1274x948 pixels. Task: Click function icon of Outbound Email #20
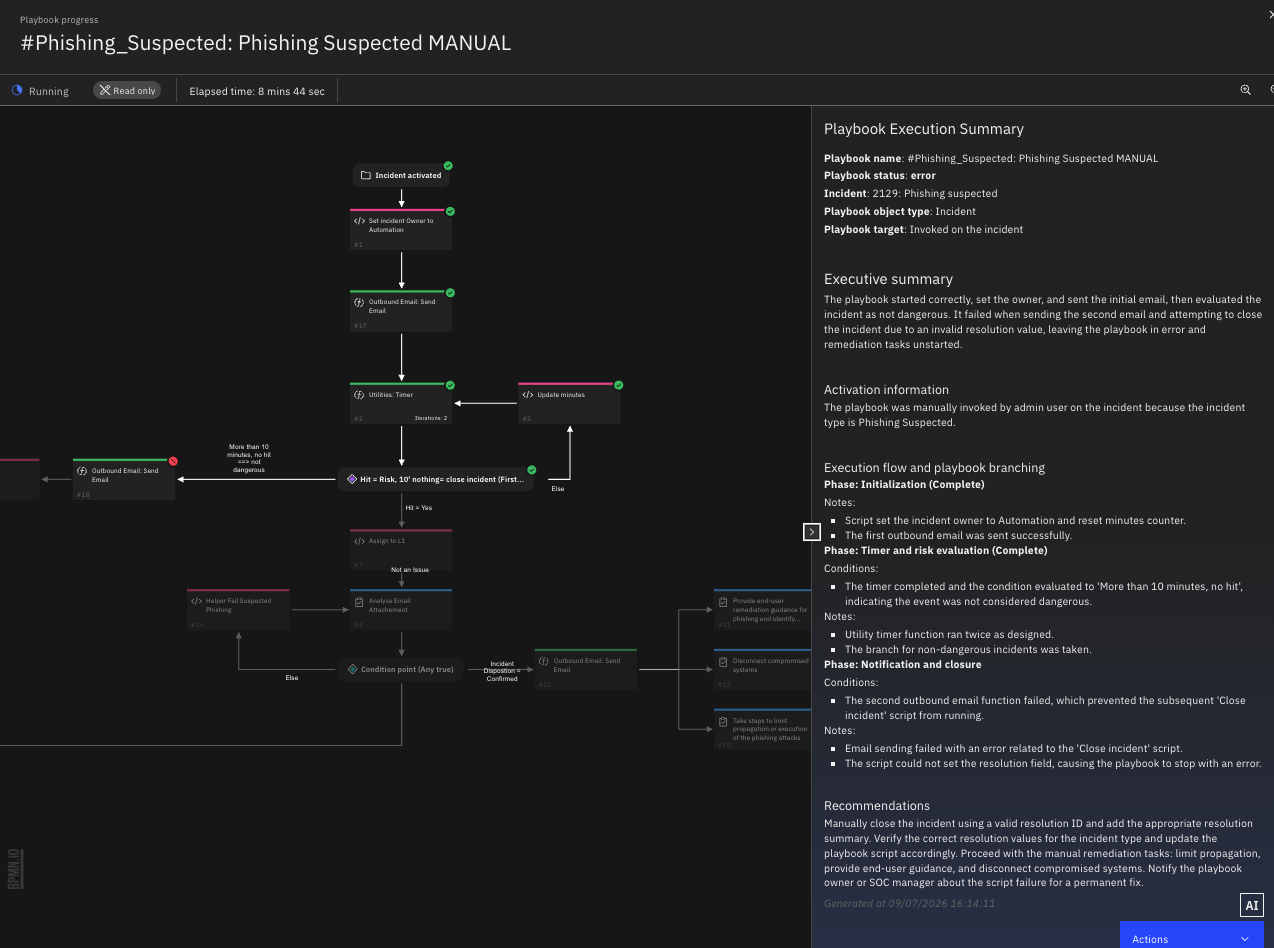pyautogui.click(x=543, y=661)
